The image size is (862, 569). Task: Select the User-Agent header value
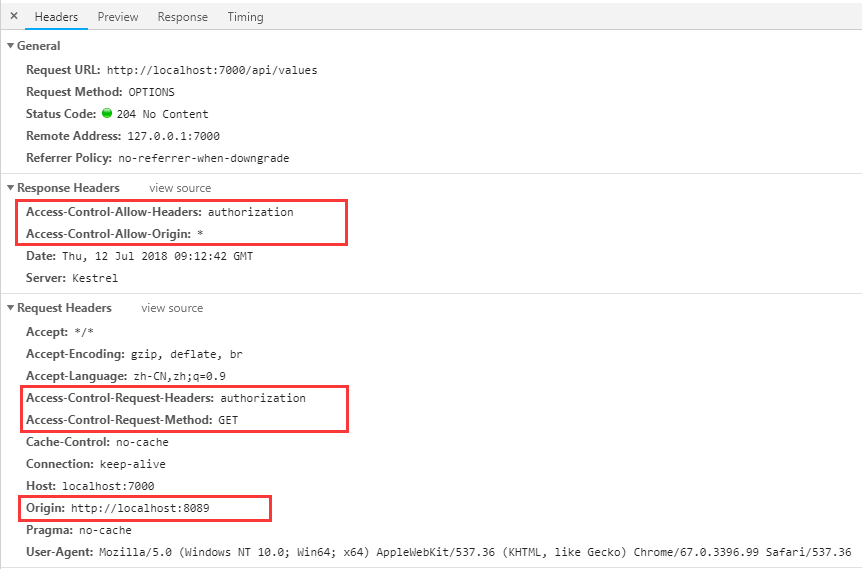(474, 552)
